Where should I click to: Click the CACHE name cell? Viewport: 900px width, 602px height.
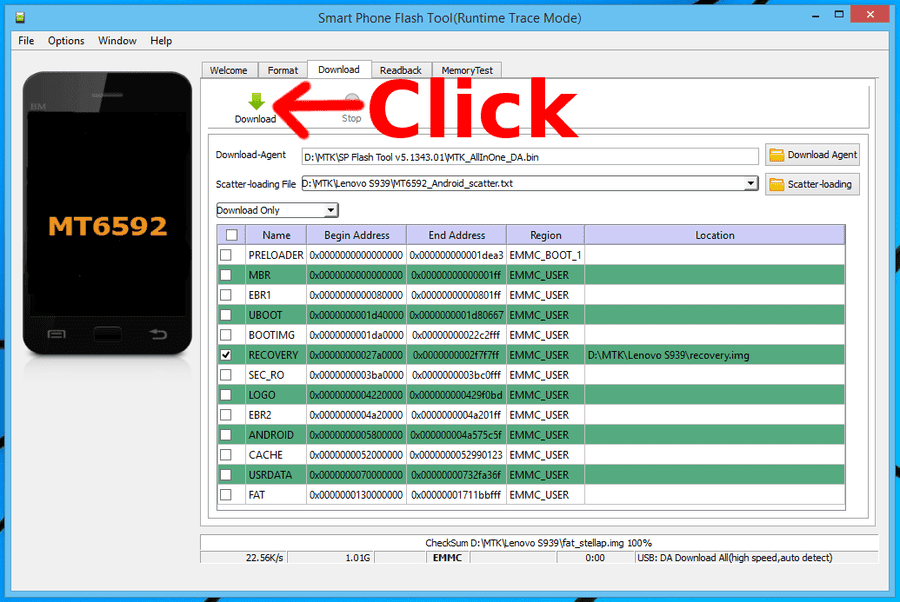click(x=276, y=455)
